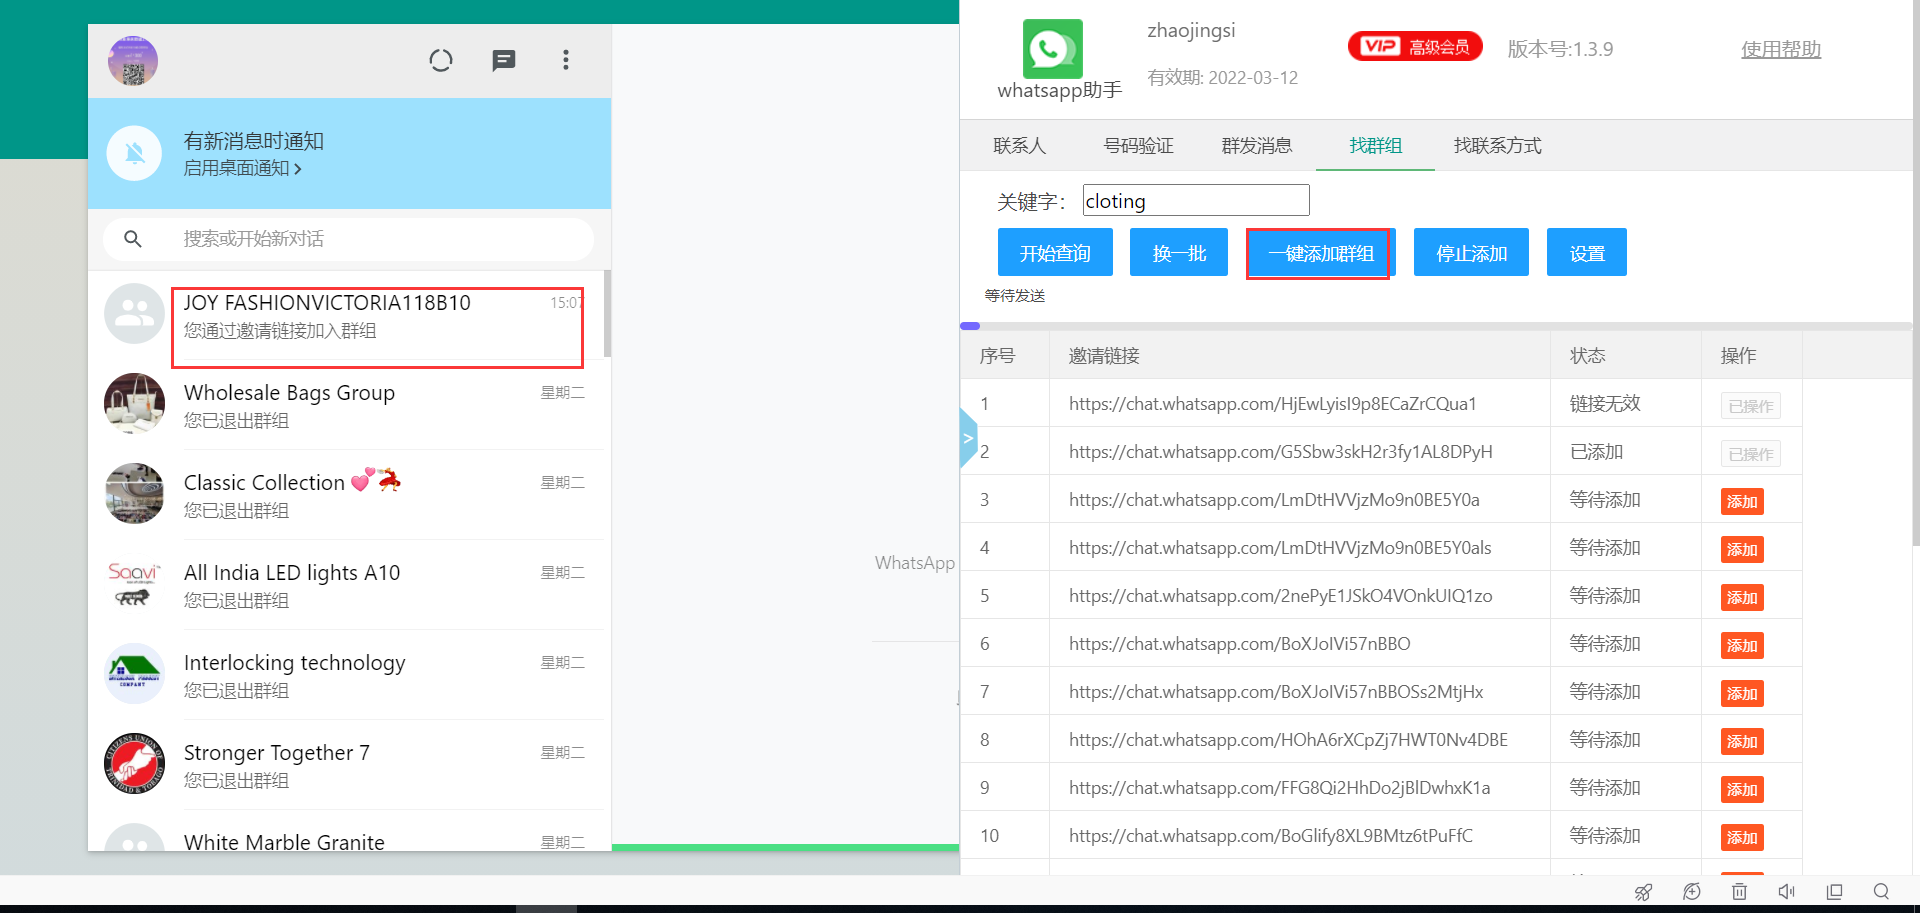
Task: Click the magnifier icon in bottom bar
Action: [1881, 891]
